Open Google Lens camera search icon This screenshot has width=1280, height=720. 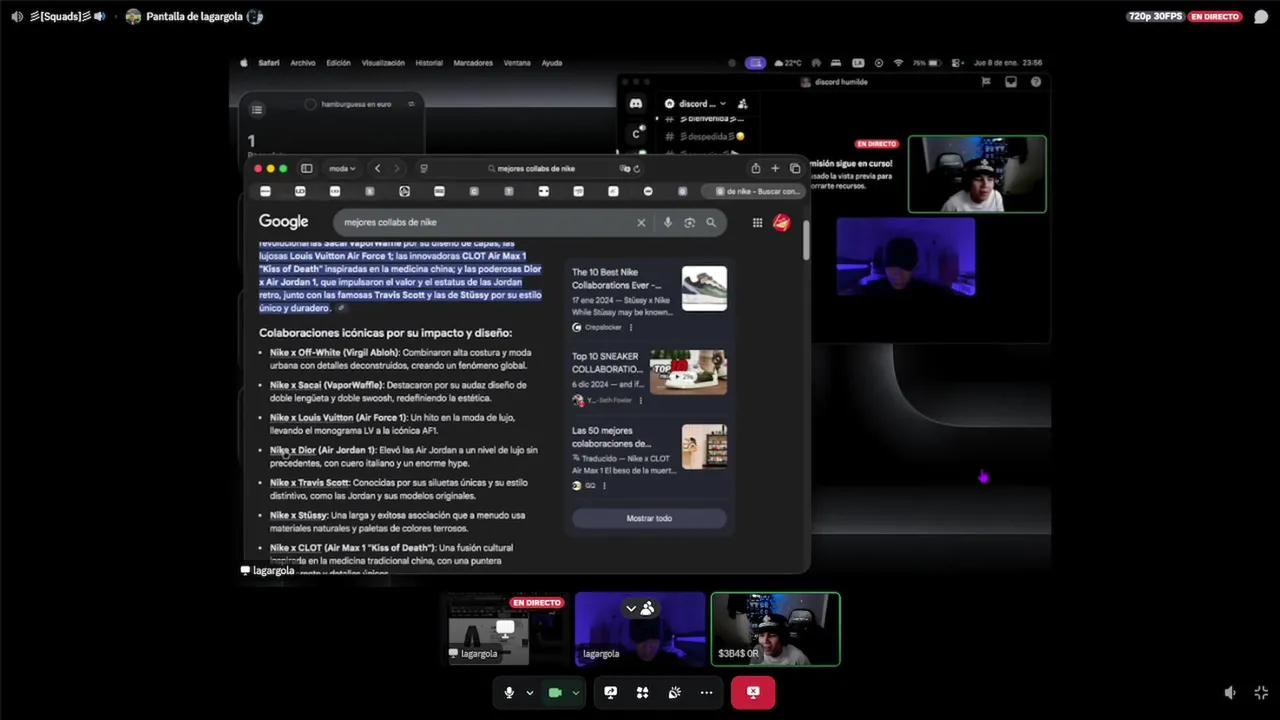point(689,222)
